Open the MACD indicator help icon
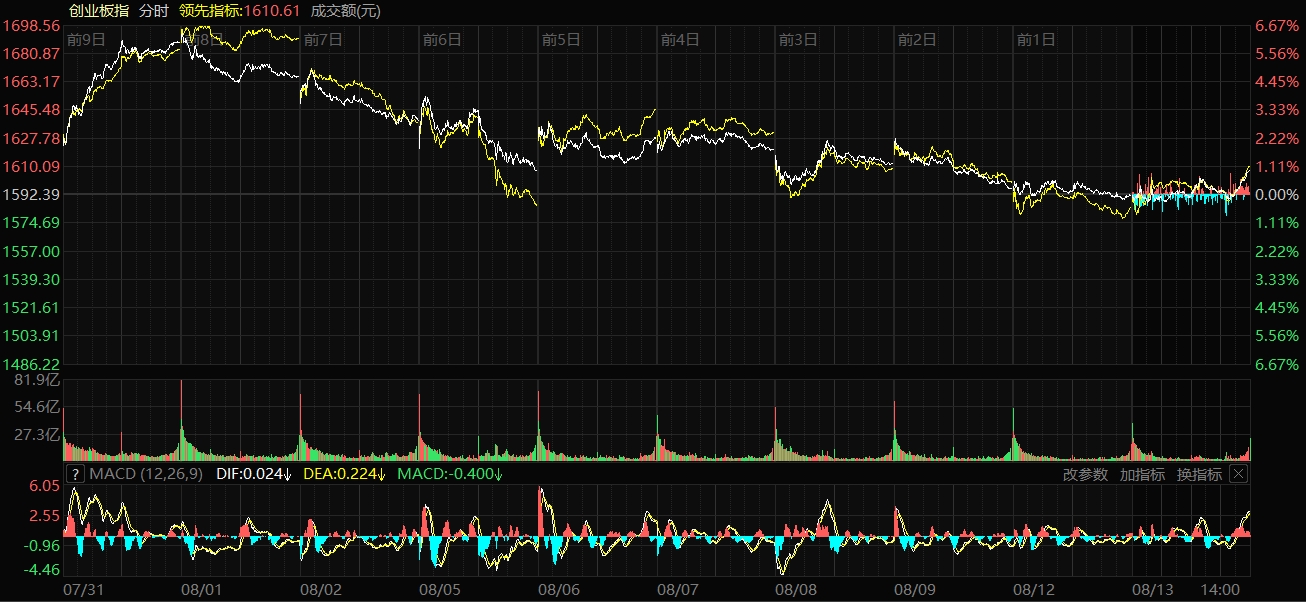Image resolution: width=1306 pixels, height=602 pixels. click(75, 474)
